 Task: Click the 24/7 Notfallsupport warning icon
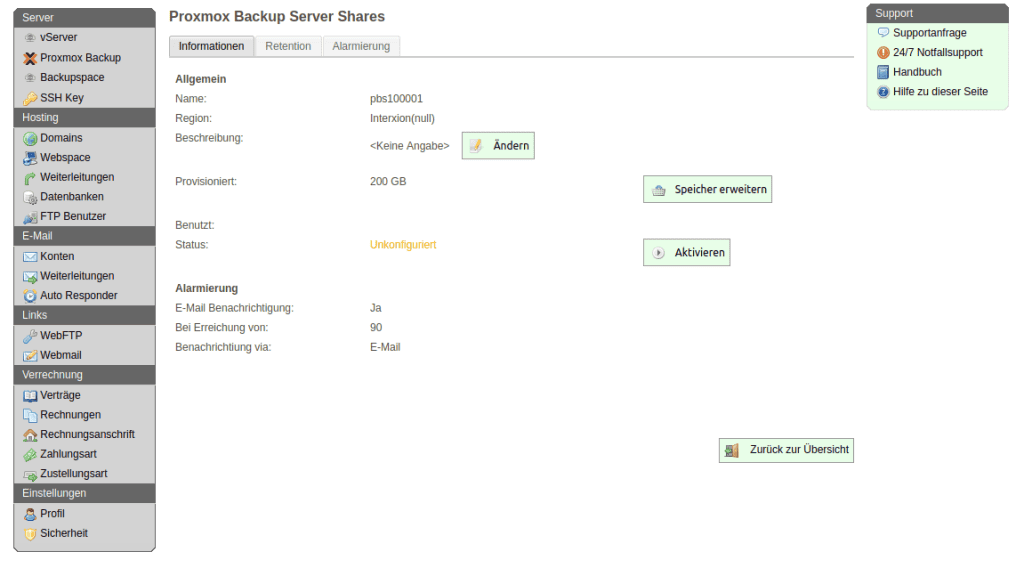(x=883, y=52)
